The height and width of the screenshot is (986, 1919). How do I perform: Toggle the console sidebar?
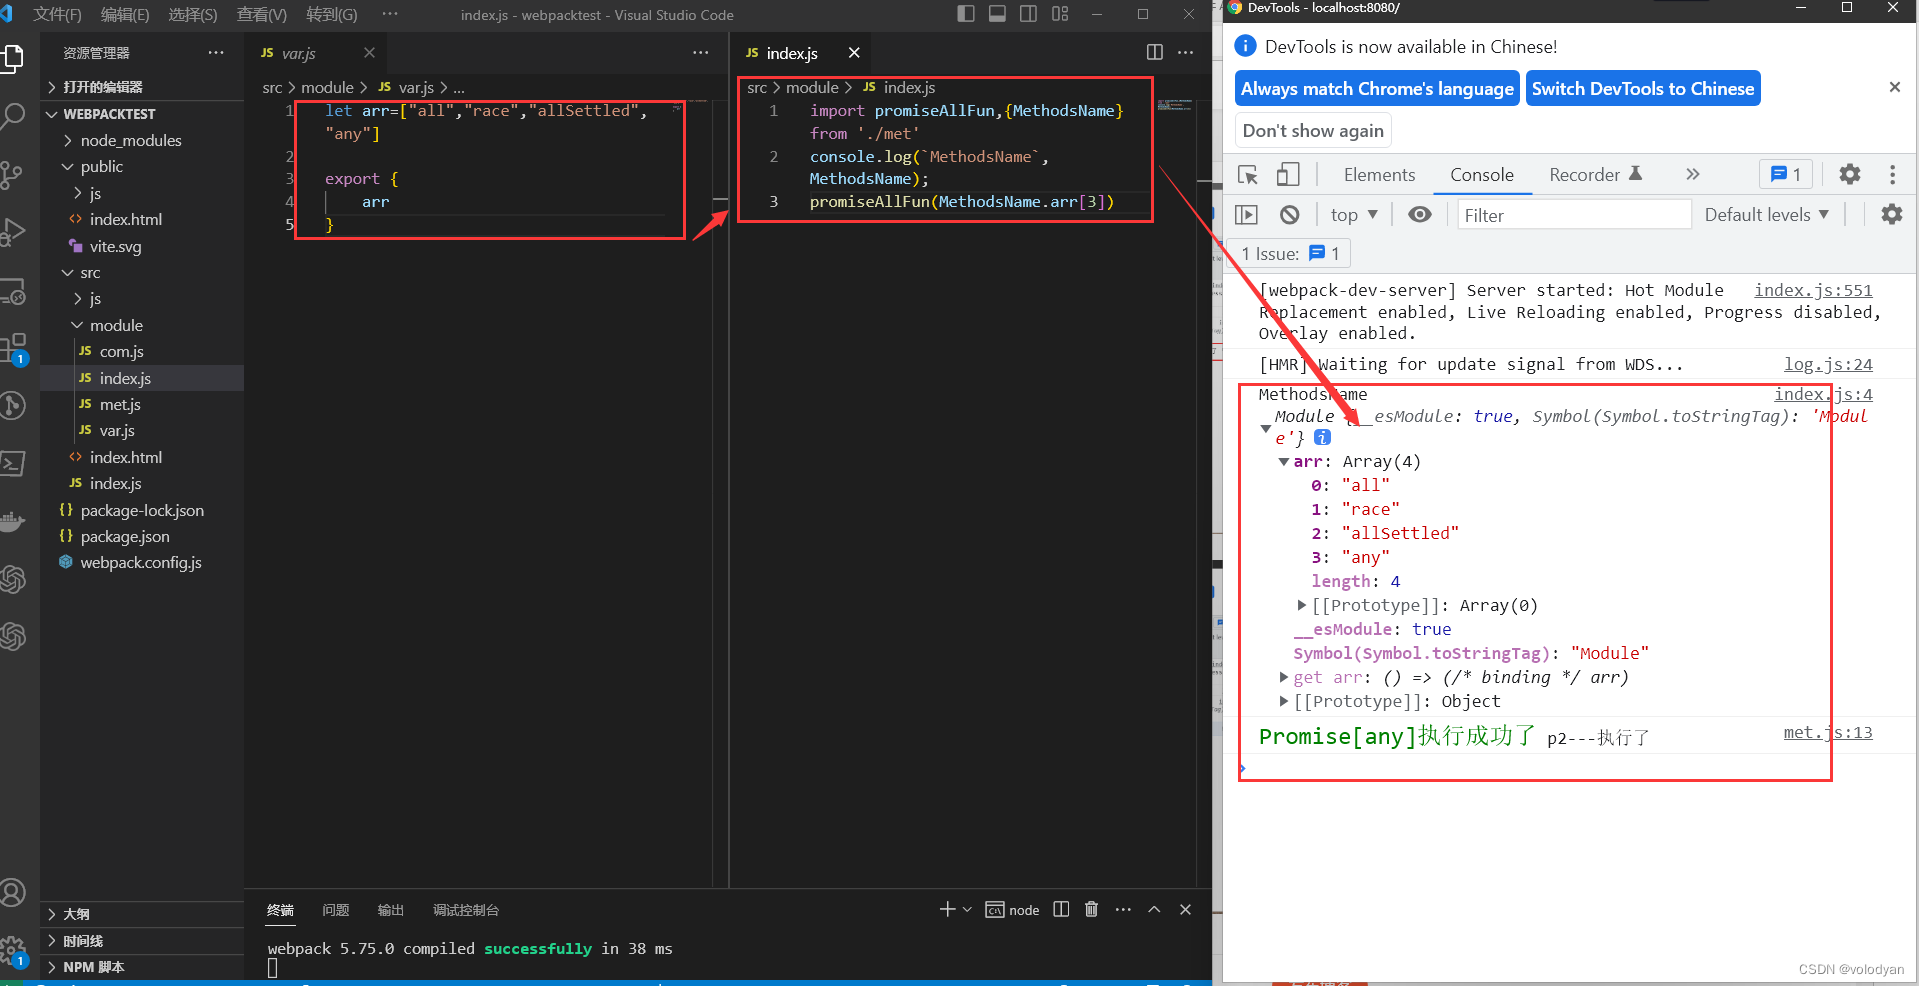[1246, 214]
